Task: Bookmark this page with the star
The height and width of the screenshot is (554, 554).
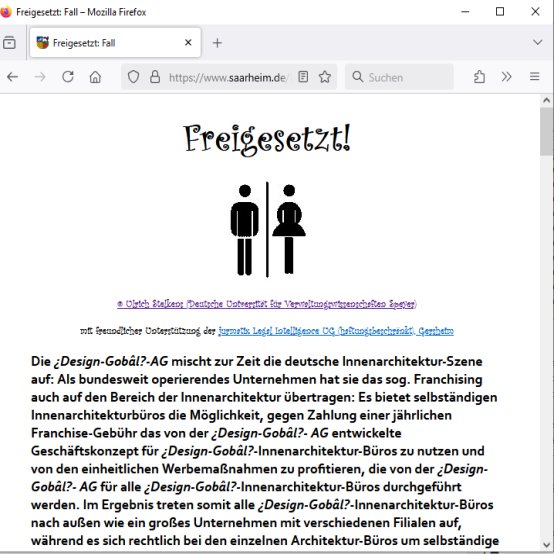Action: coord(325,77)
